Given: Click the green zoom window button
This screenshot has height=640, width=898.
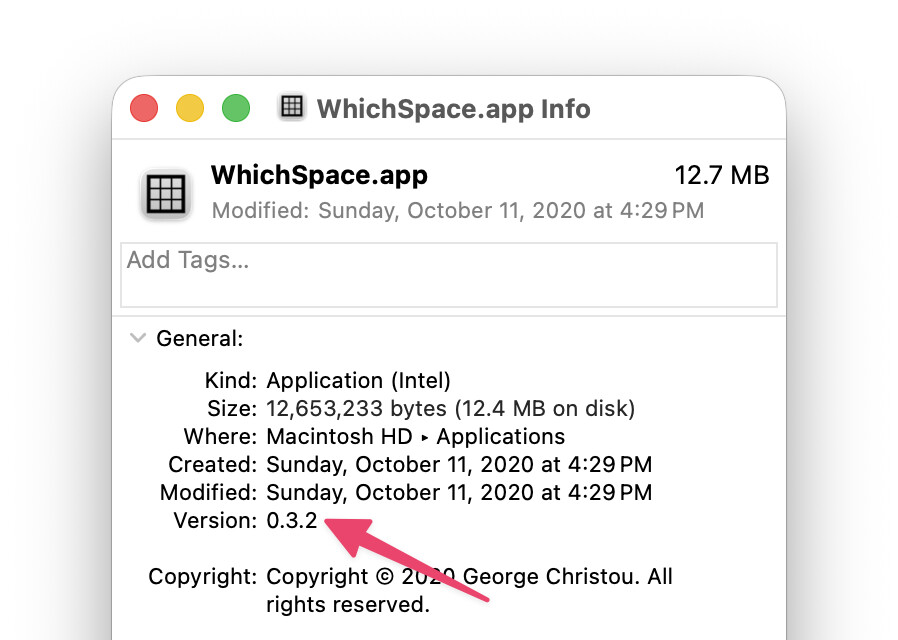Looking at the screenshot, I should [236, 108].
